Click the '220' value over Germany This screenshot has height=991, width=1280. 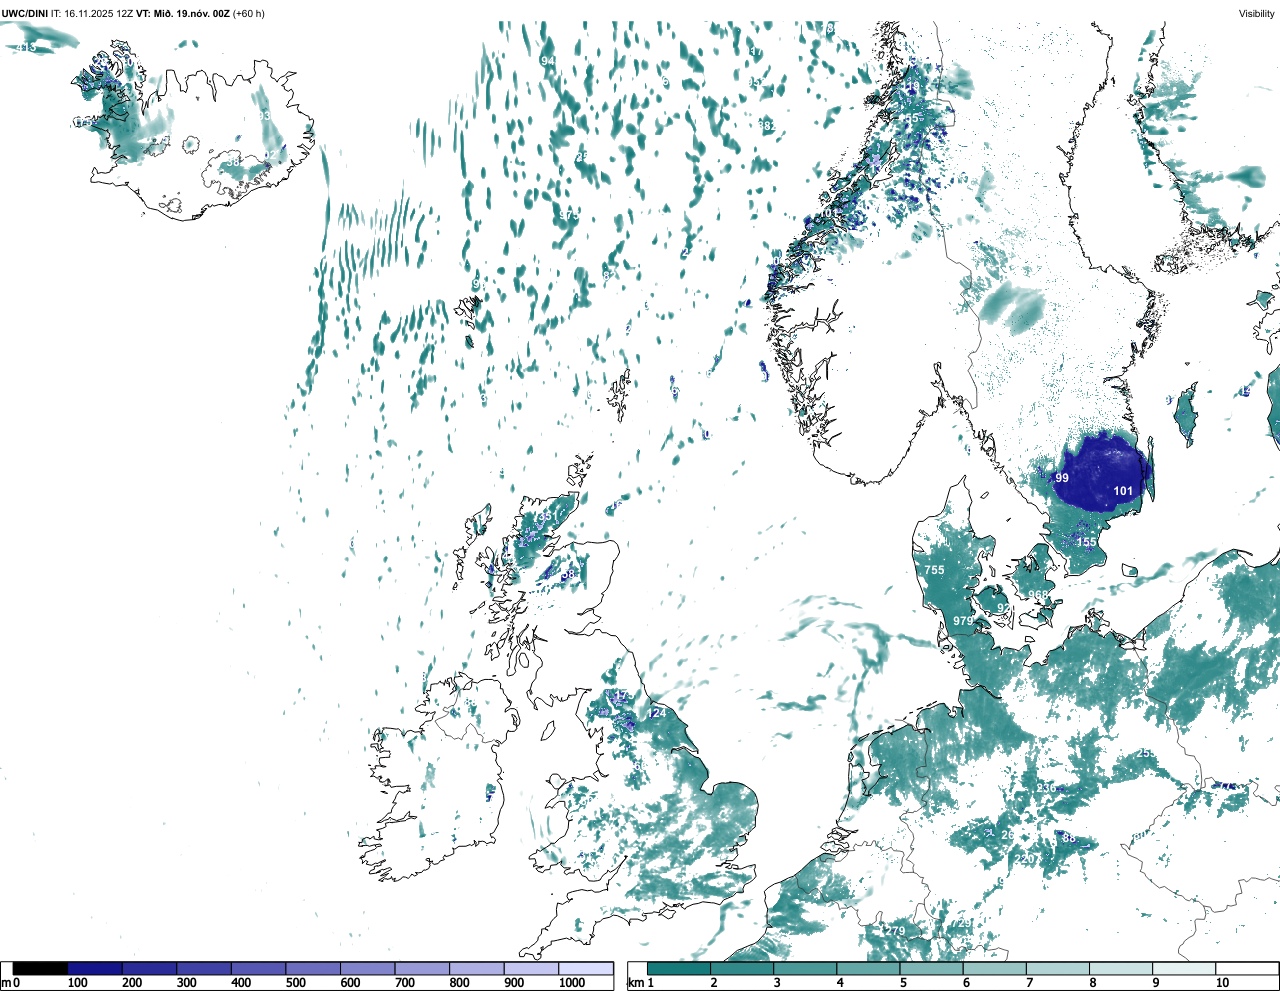1024,859
